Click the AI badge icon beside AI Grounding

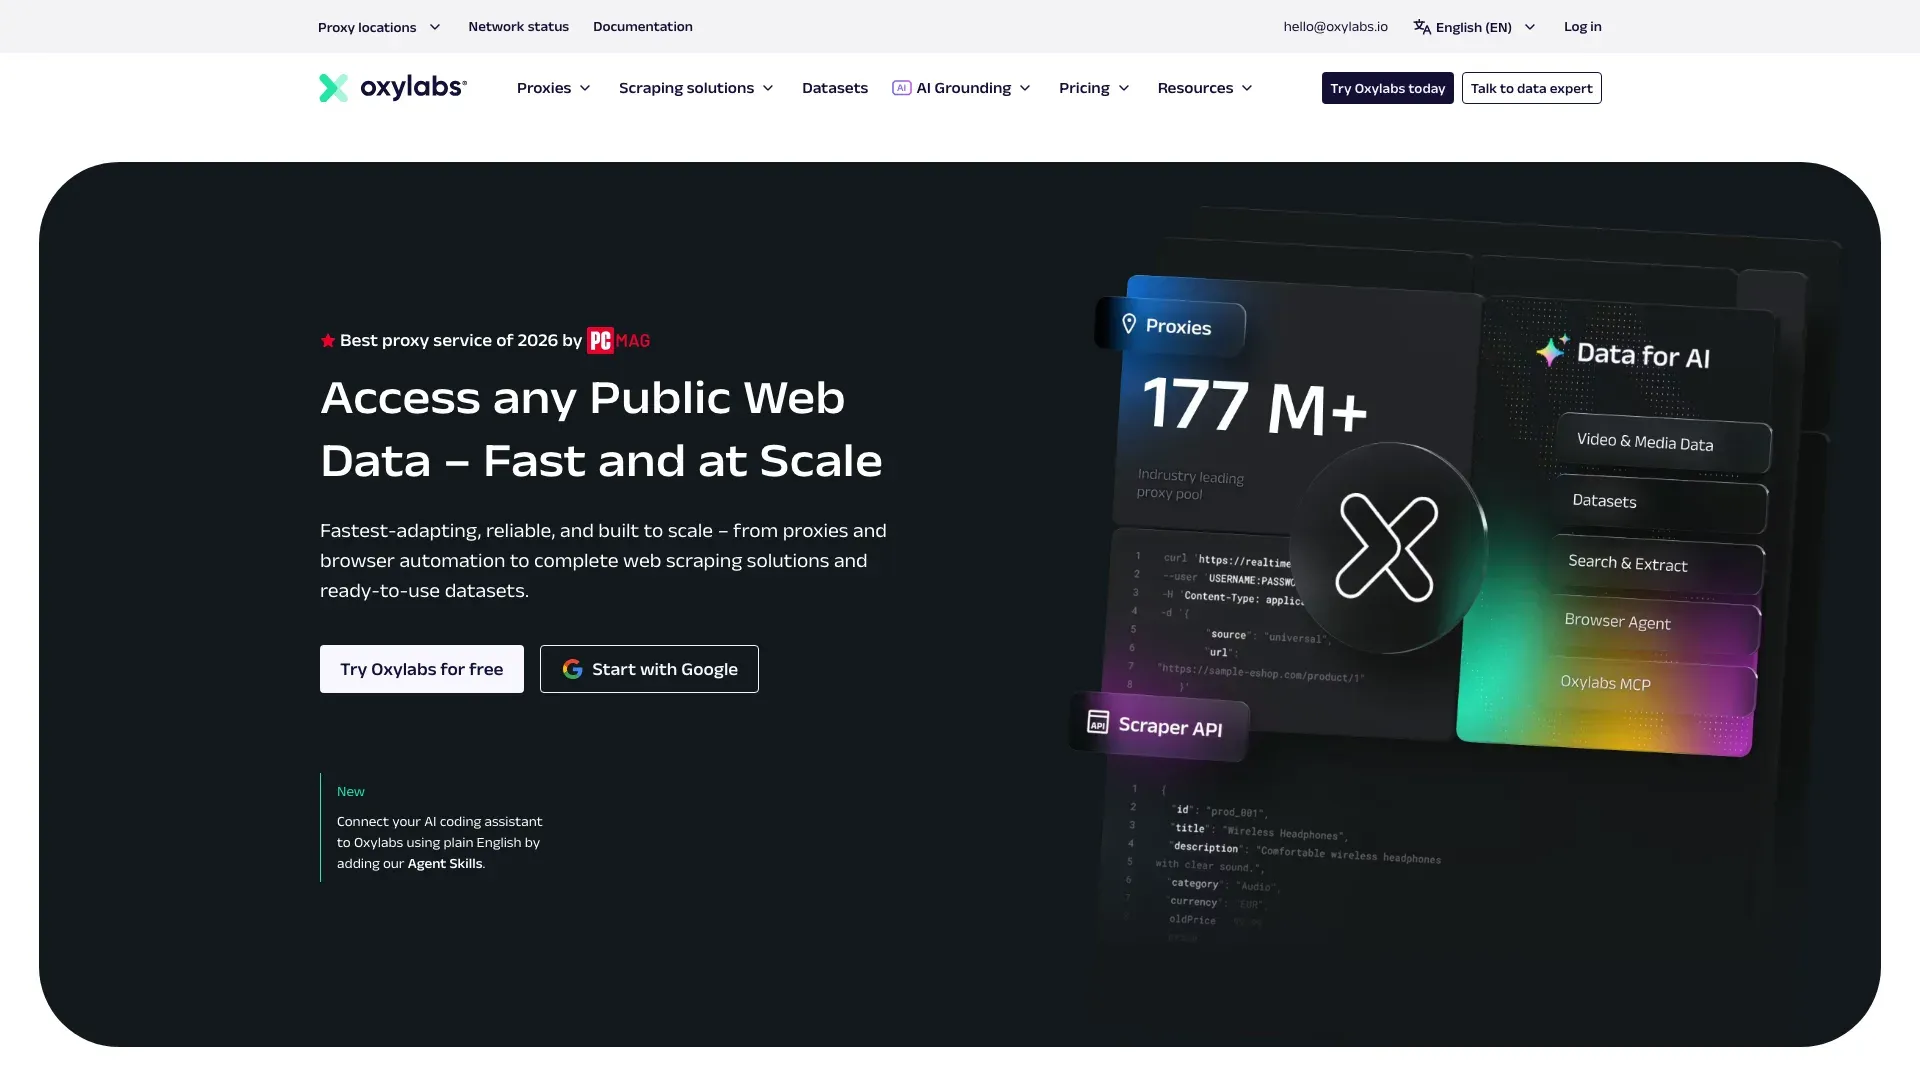[x=901, y=88]
